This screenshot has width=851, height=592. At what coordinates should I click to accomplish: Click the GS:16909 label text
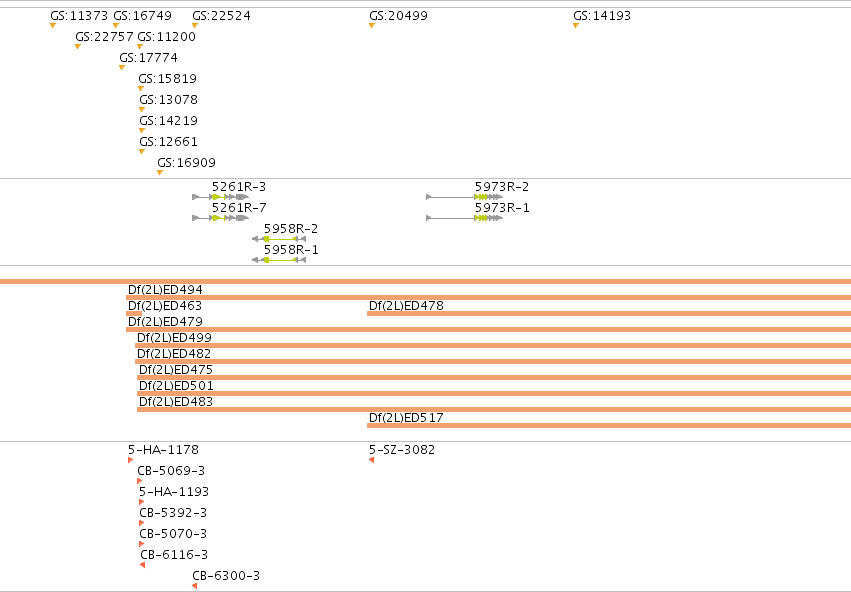point(186,163)
